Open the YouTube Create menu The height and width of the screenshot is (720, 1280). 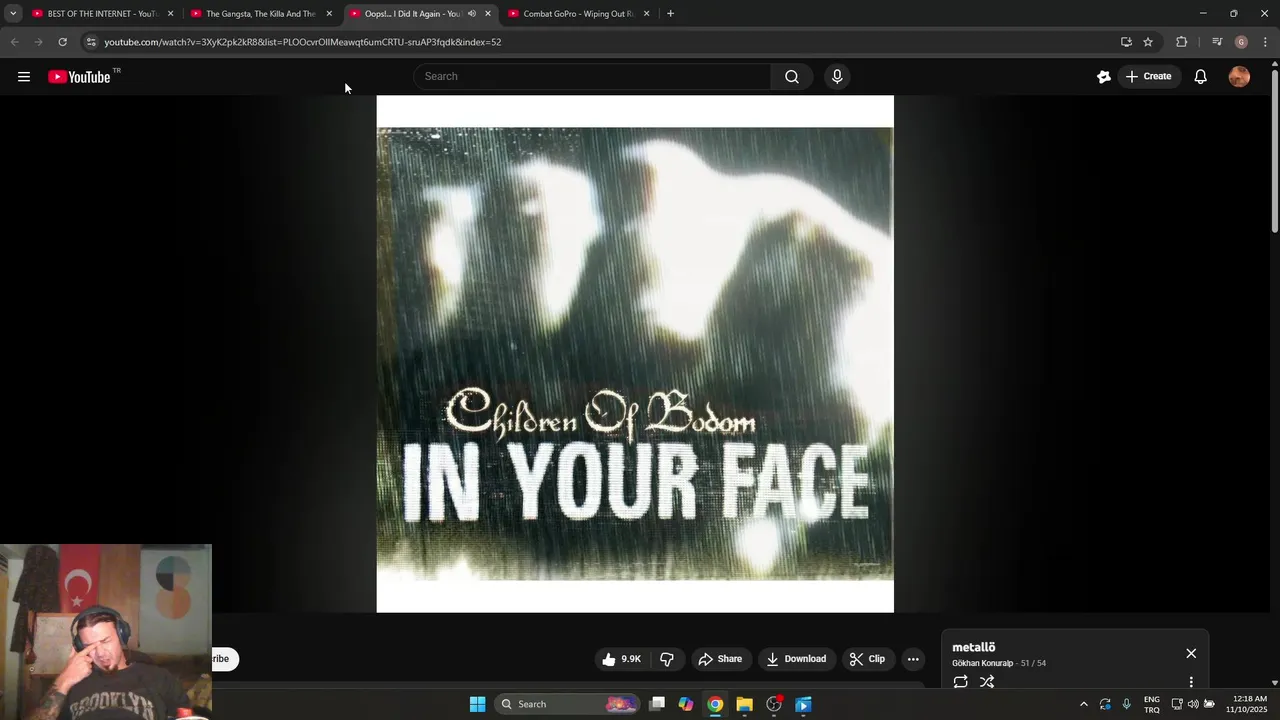pos(1148,77)
